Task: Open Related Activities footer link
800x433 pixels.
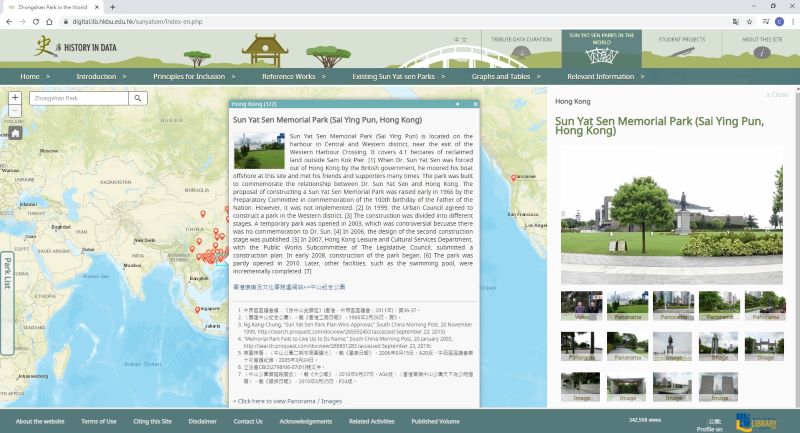Action: (371, 422)
